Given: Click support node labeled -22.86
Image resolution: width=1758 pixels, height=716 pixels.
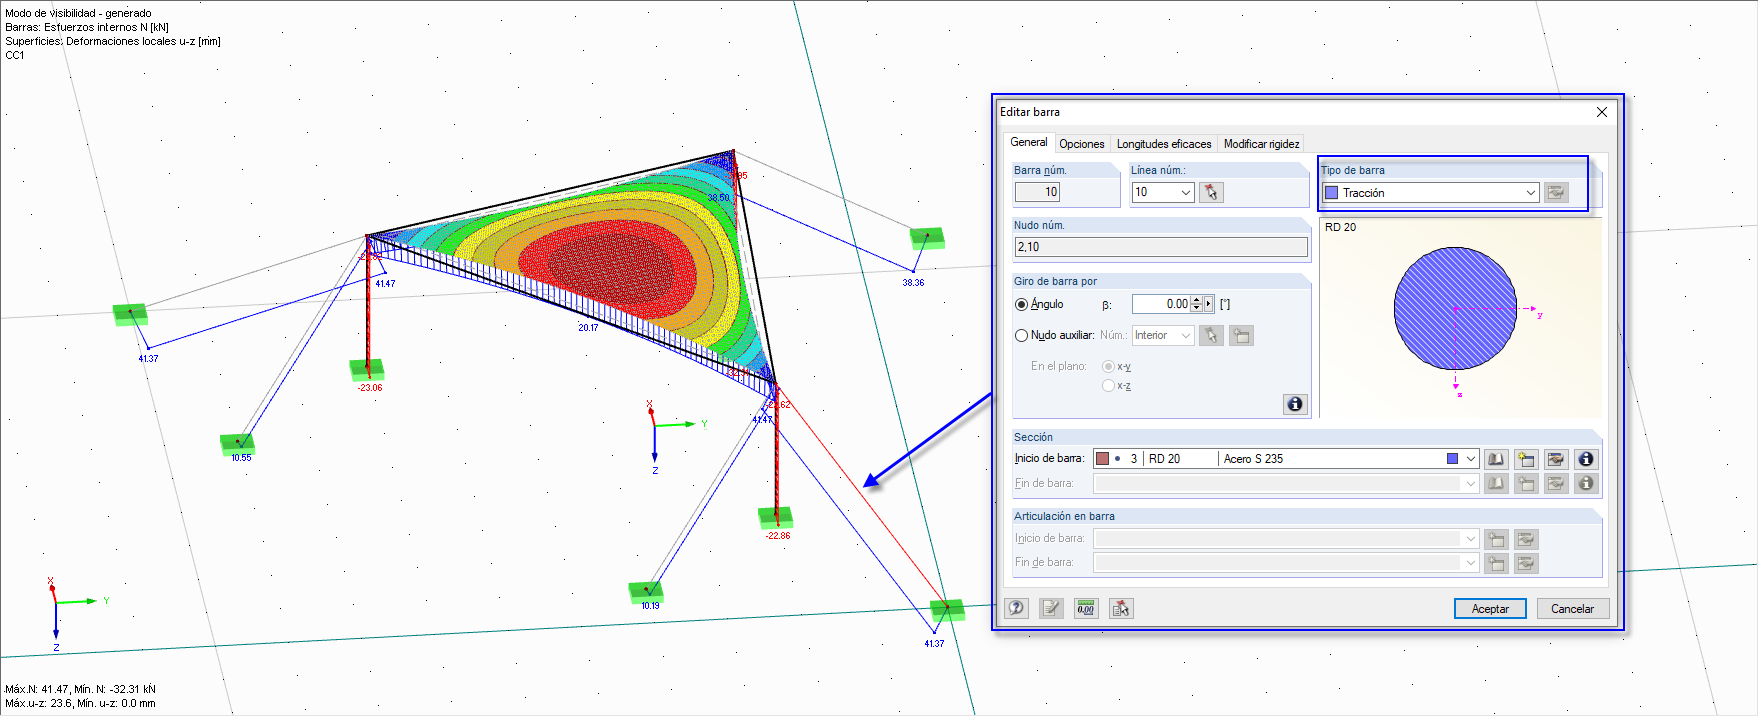Looking at the screenshot, I should coord(775,517).
